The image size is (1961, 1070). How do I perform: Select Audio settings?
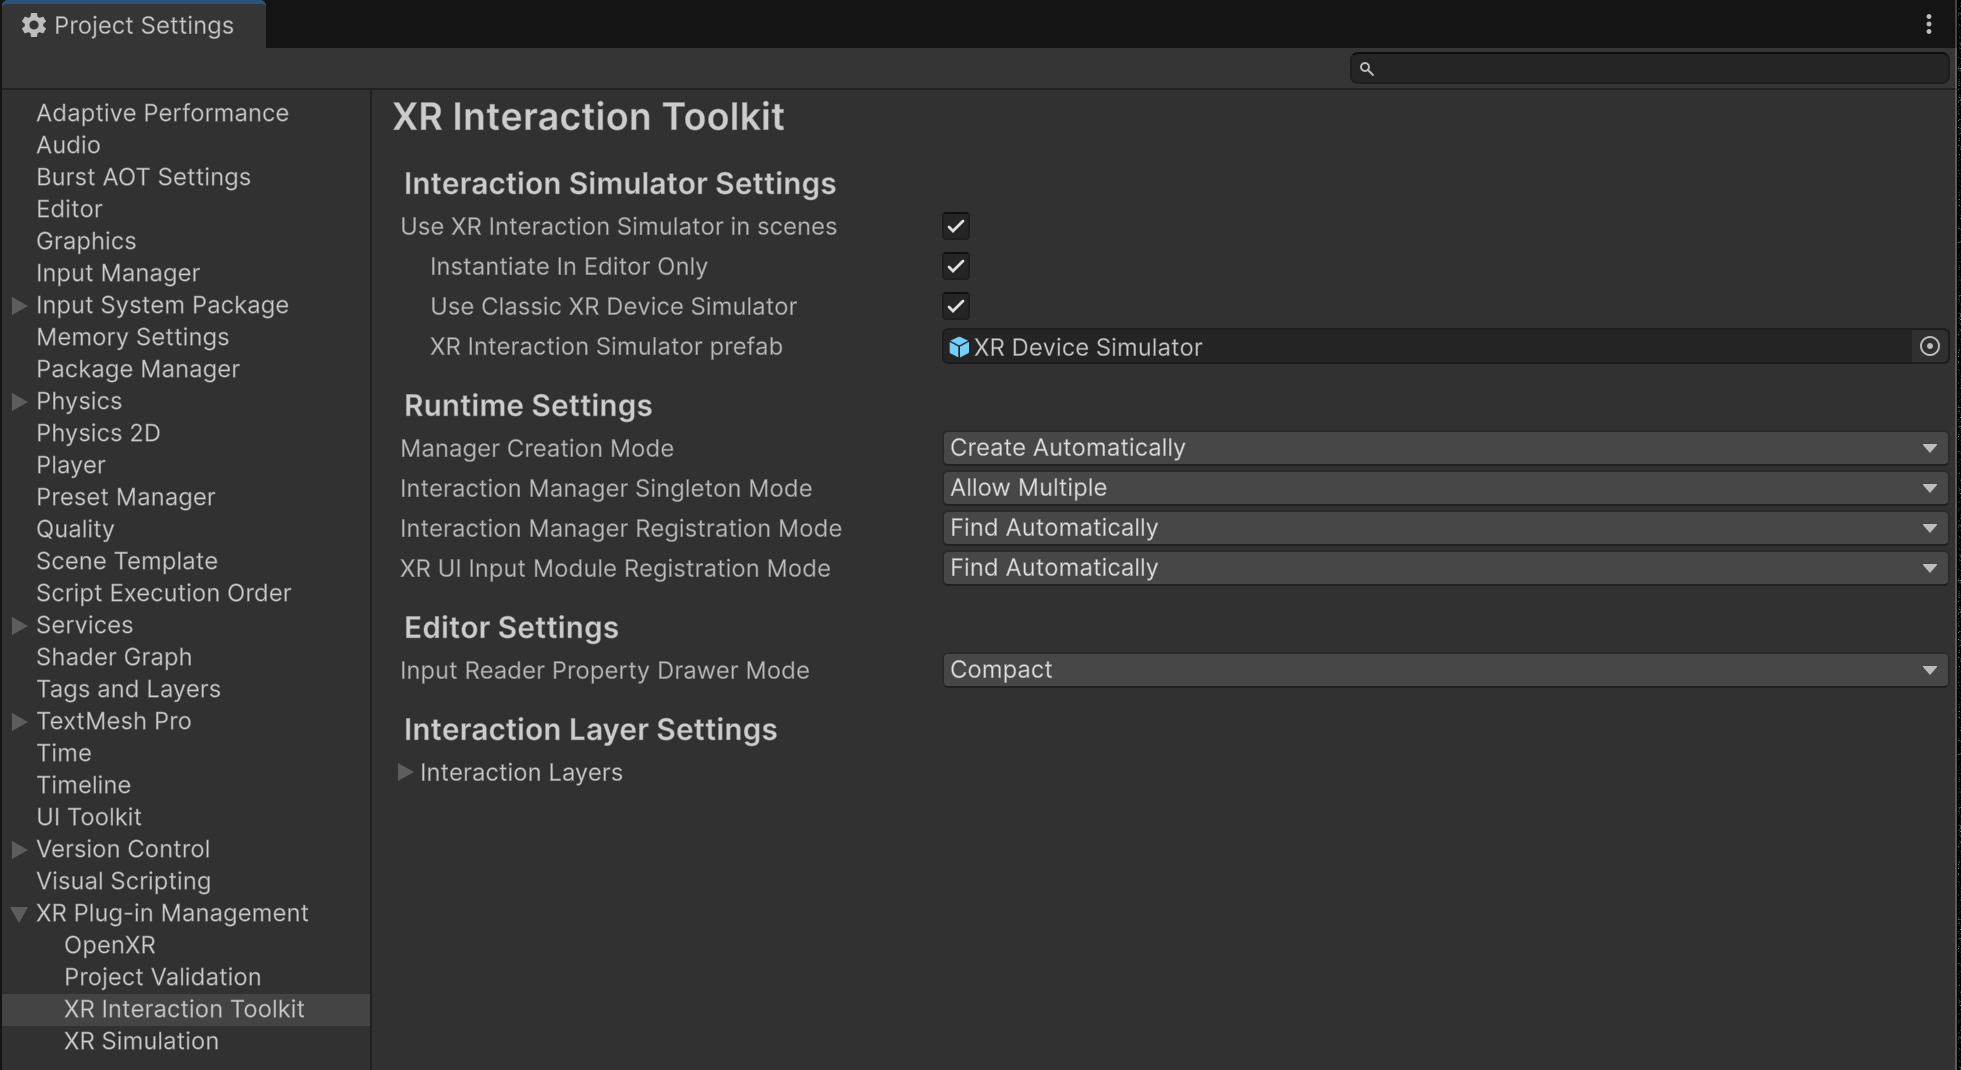68,145
